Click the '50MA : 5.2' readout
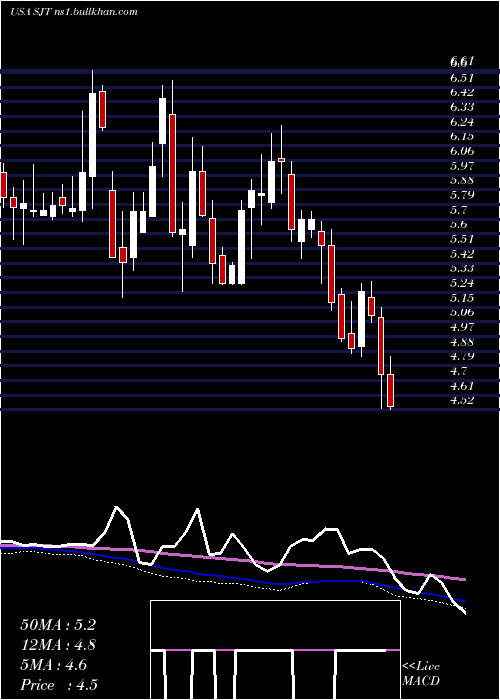This screenshot has height=700, width=500. (x=58, y=625)
